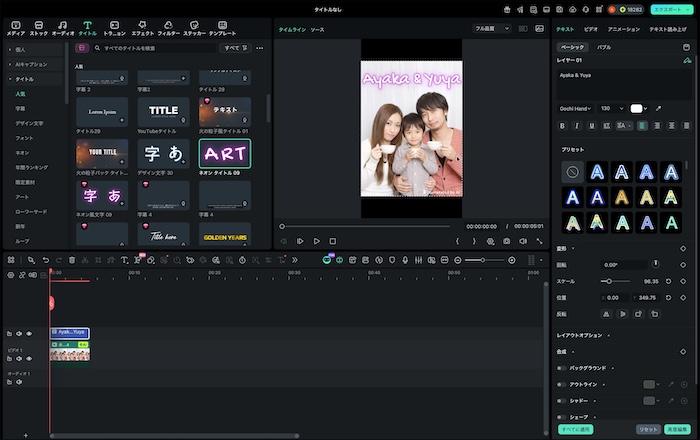Screen dimensions: 700x440
Task: Open the メディア (Media) tab icon
Action: coord(16,28)
